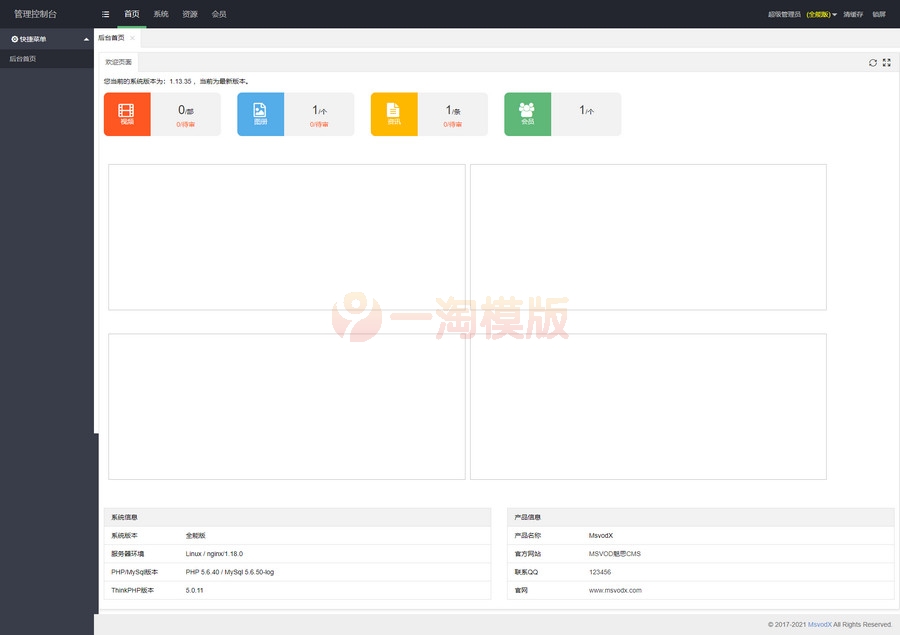Refresh the page using the circular refresh icon
This screenshot has width=900, height=635.
click(872, 62)
